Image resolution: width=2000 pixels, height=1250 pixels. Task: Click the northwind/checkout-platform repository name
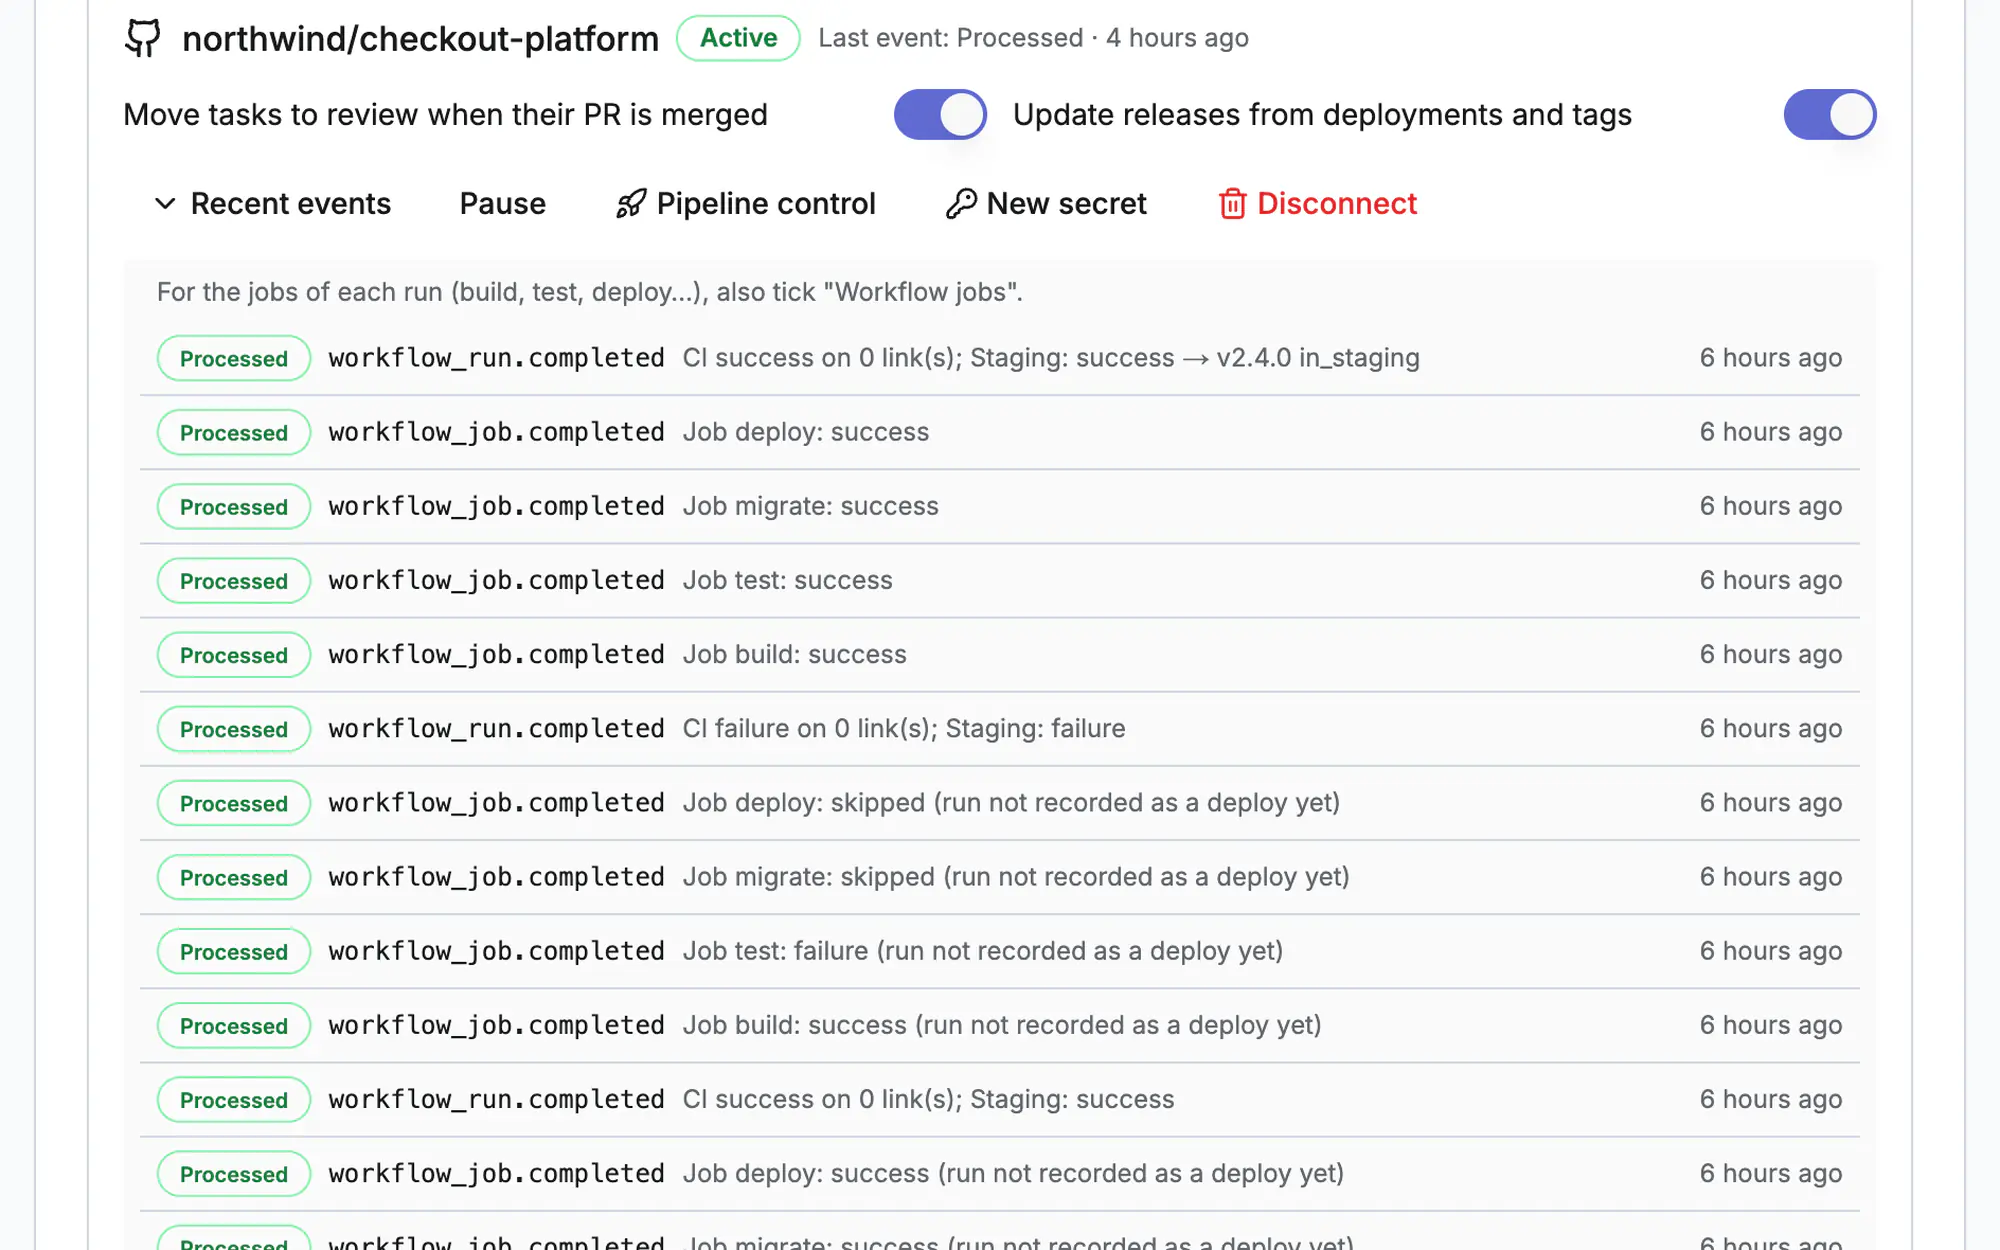point(421,39)
